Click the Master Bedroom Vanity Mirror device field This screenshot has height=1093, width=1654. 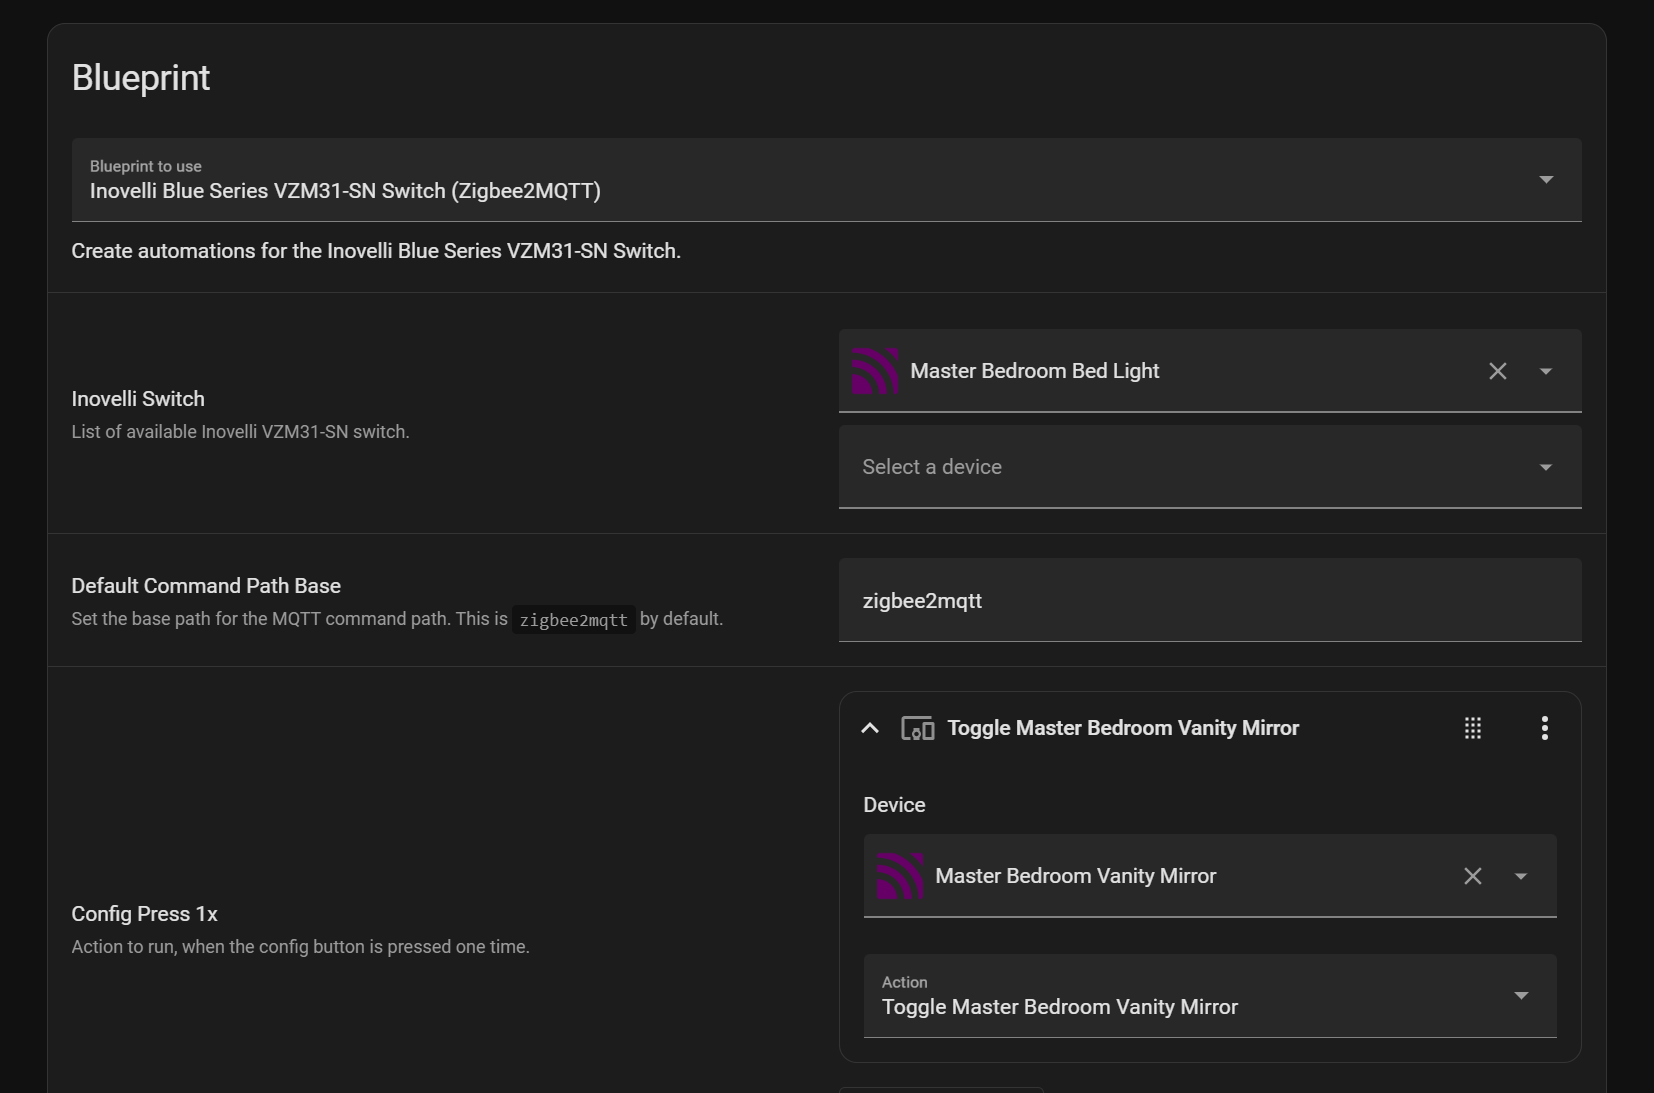pos(1210,876)
